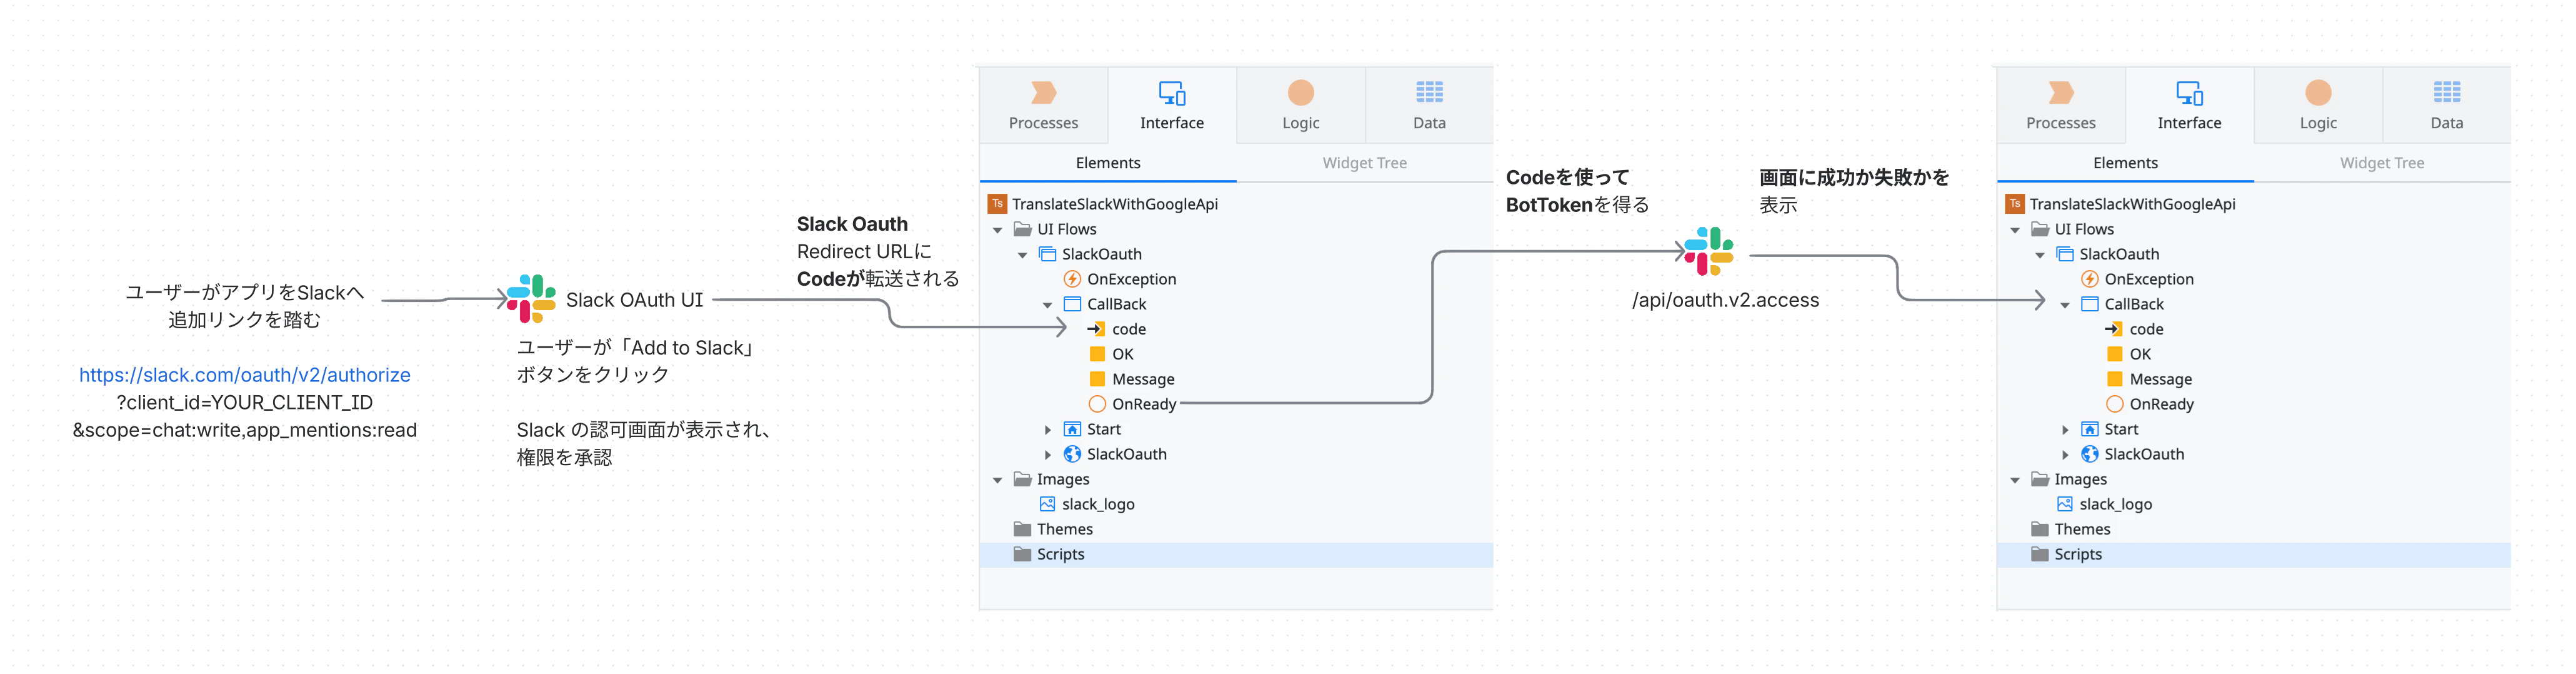Select OnException action in right panel

[x=2148, y=279]
